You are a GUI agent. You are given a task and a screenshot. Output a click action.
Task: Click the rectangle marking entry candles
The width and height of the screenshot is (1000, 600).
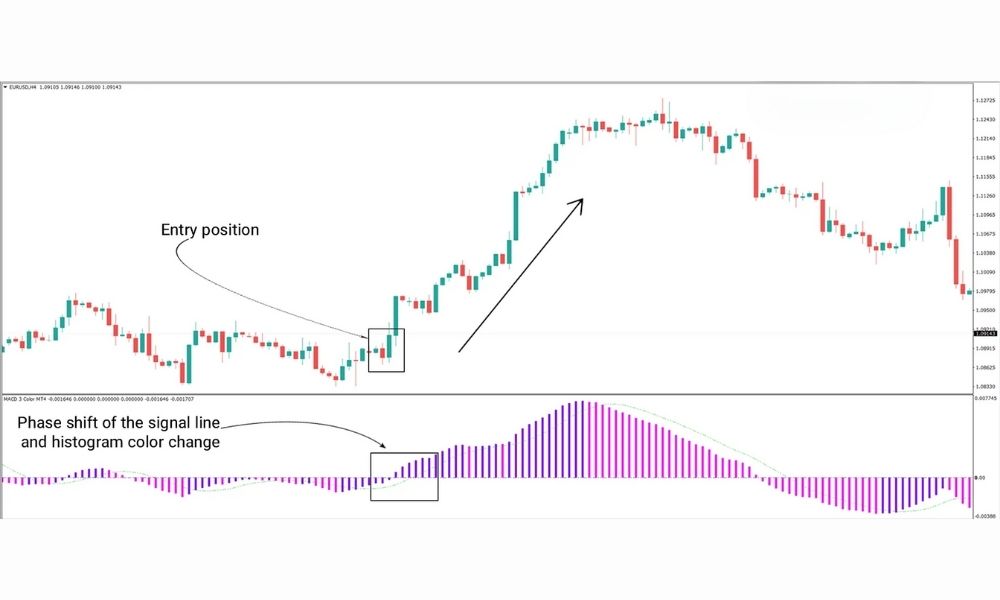coord(386,350)
